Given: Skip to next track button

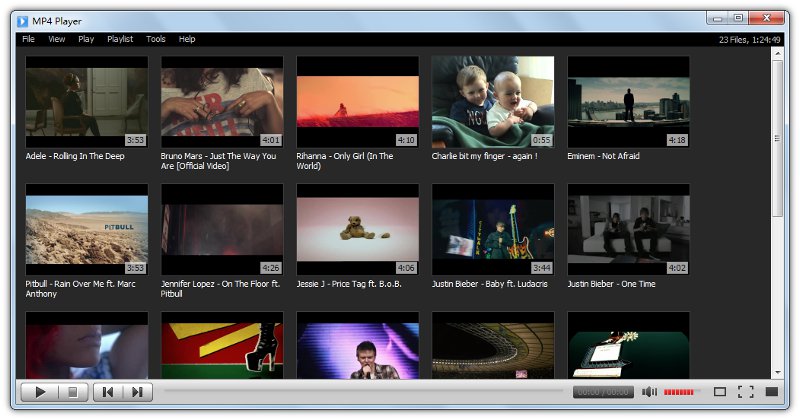Looking at the screenshot, I should tap(137, 392).
